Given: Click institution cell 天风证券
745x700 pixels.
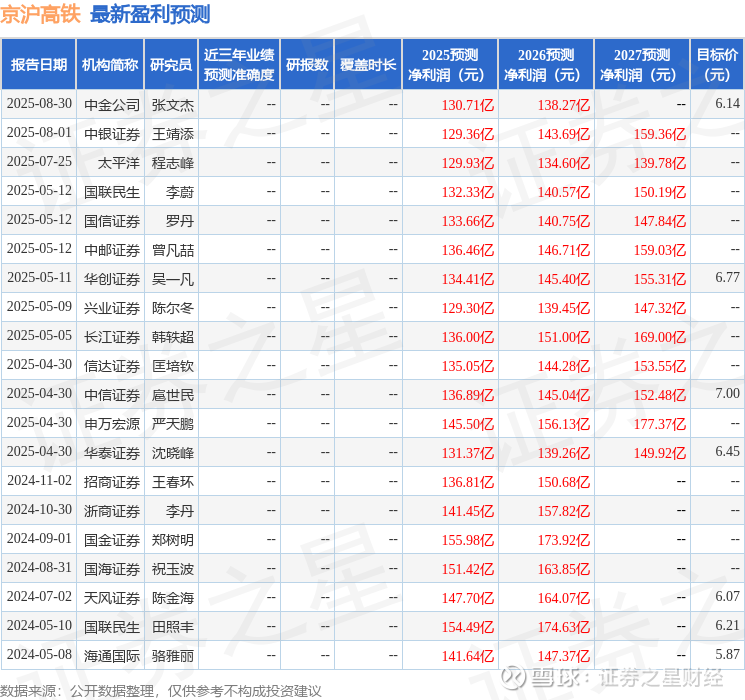Looking at the screenshot, I should [112, 598].
